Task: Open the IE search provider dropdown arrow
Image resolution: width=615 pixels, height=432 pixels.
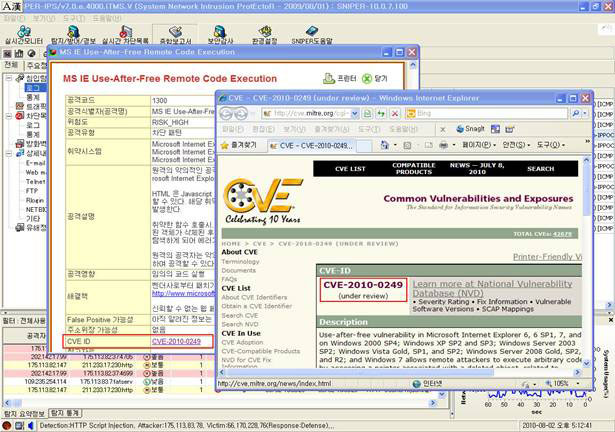Action: point(585,114)
